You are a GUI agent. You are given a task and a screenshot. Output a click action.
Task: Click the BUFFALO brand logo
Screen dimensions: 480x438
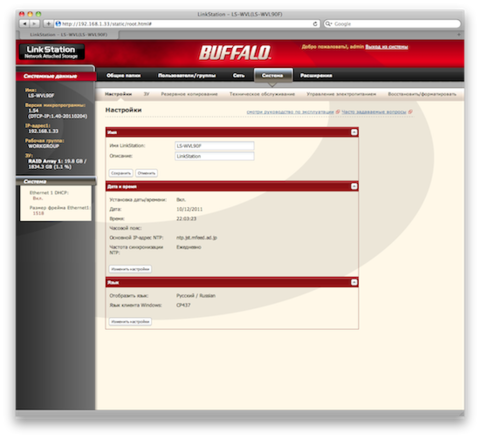click(x=235, y=53)
